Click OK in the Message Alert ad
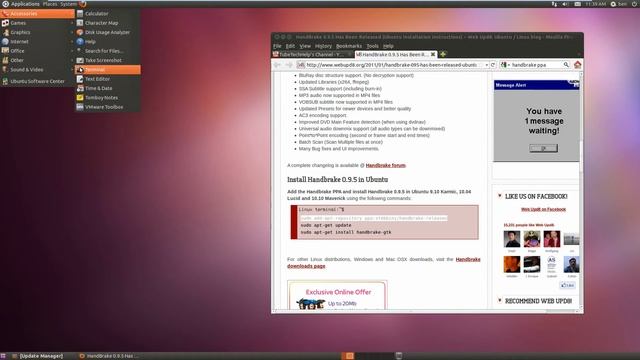The height and width of the screenshot is (360, 640). point(543,148)
